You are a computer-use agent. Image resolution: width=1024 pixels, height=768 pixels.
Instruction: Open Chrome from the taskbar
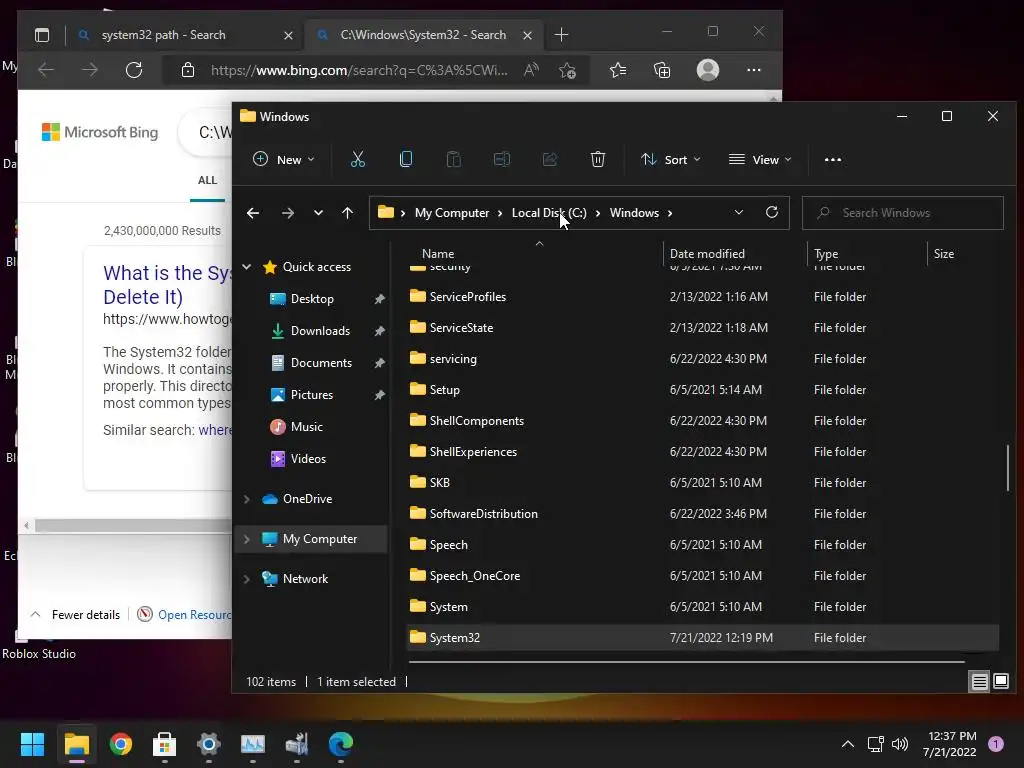121,744
